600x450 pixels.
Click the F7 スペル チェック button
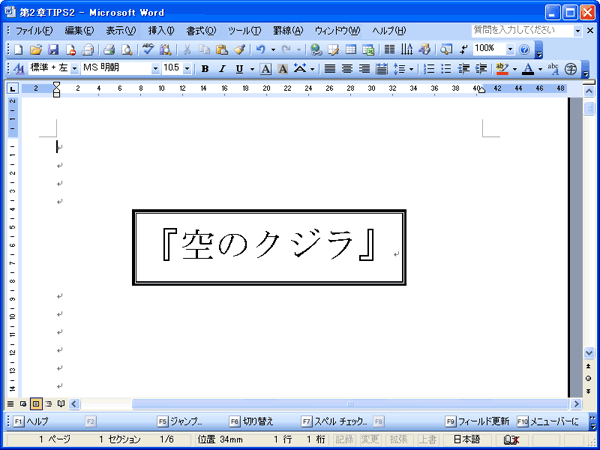[x=335, y=422]
